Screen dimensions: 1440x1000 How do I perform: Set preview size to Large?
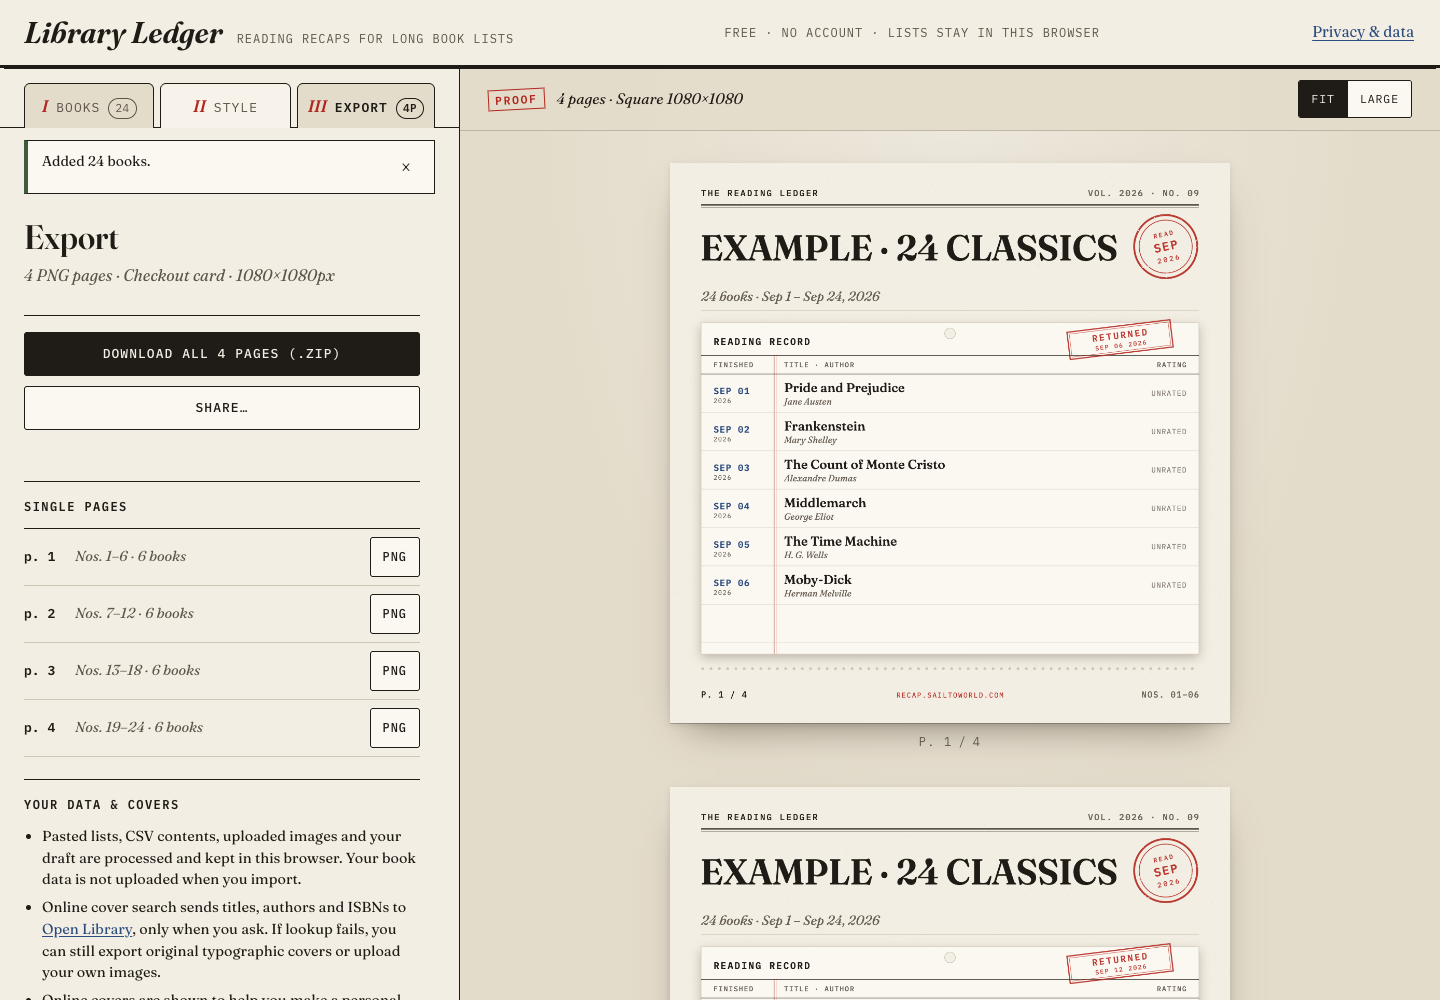point(1379,99)
